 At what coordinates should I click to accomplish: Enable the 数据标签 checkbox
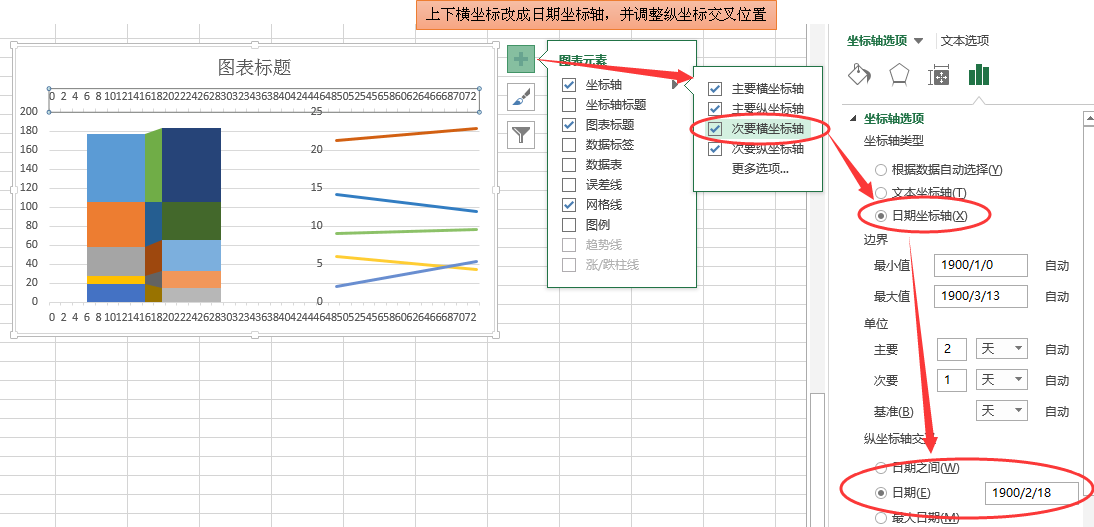[x=569, y=144]
